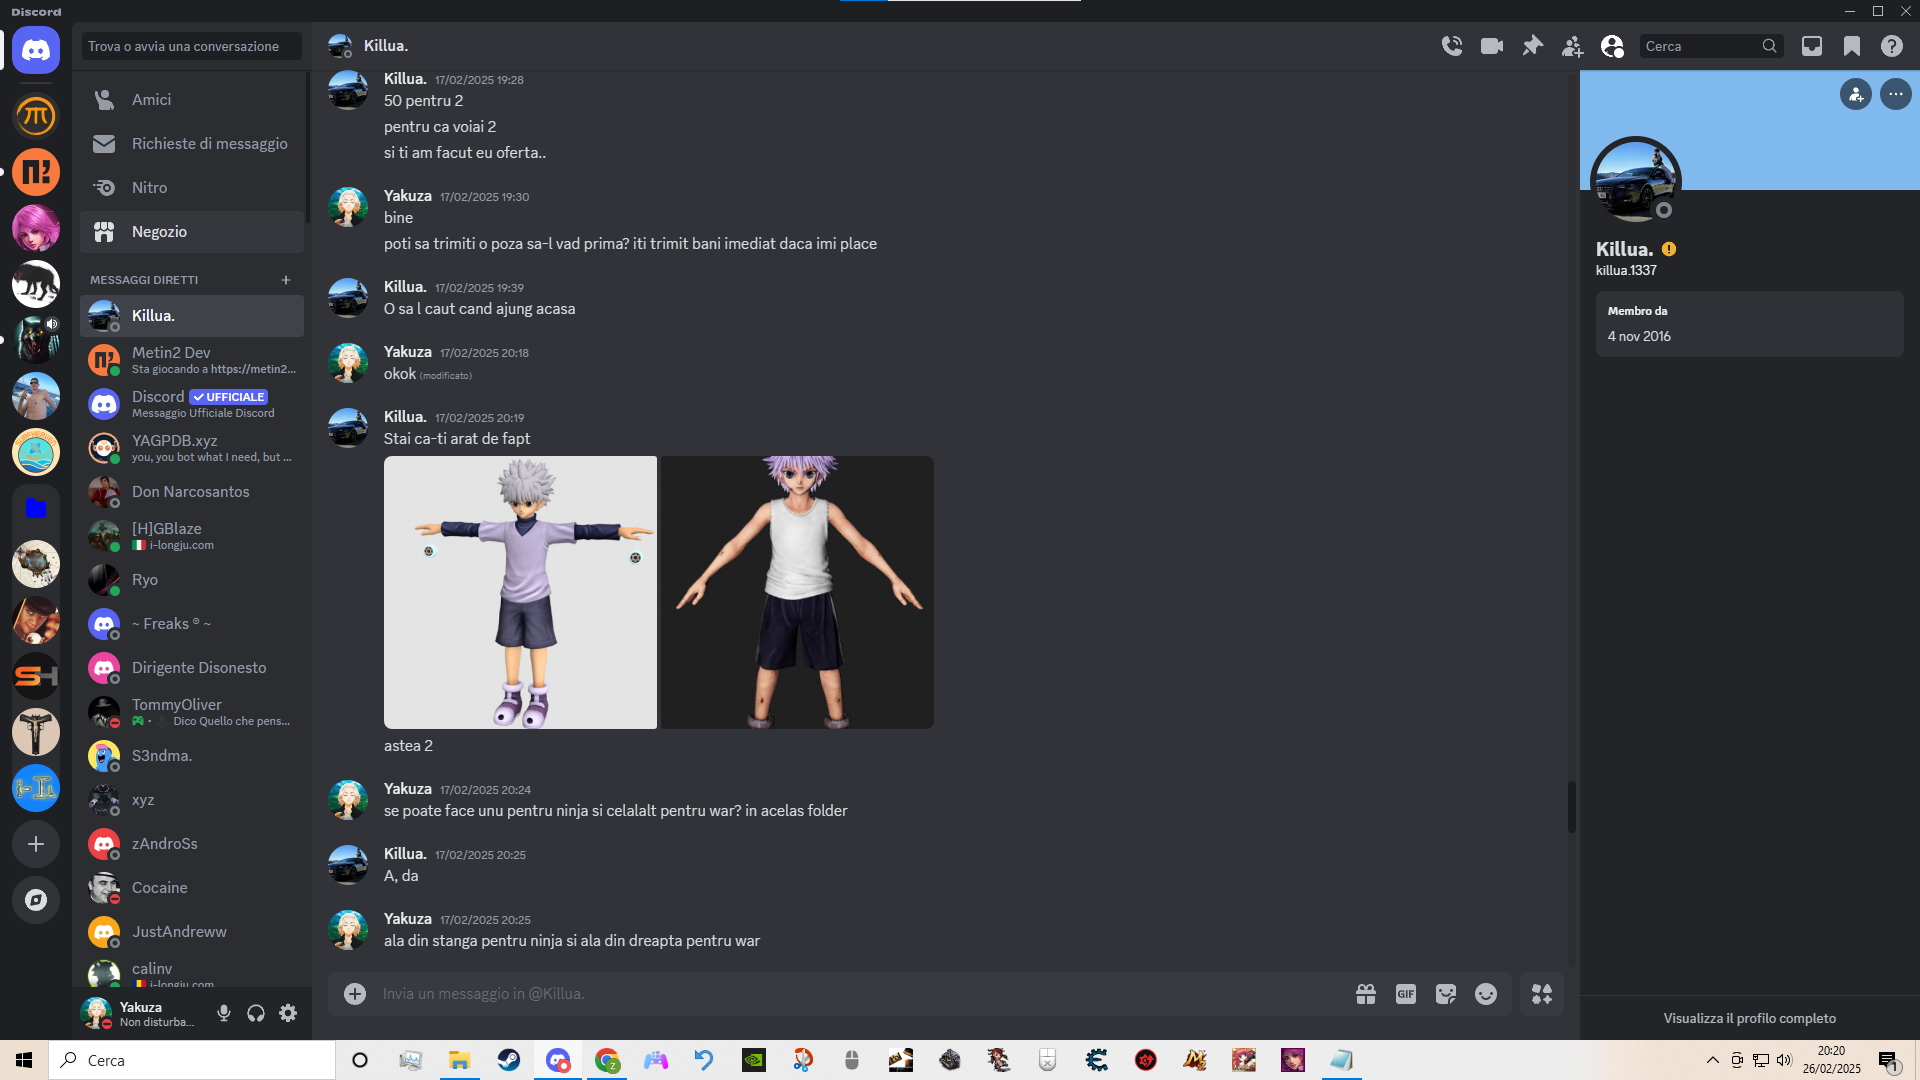Open Discover servers compass icon
1920x1080 pixels.
[x=36, y=900]
